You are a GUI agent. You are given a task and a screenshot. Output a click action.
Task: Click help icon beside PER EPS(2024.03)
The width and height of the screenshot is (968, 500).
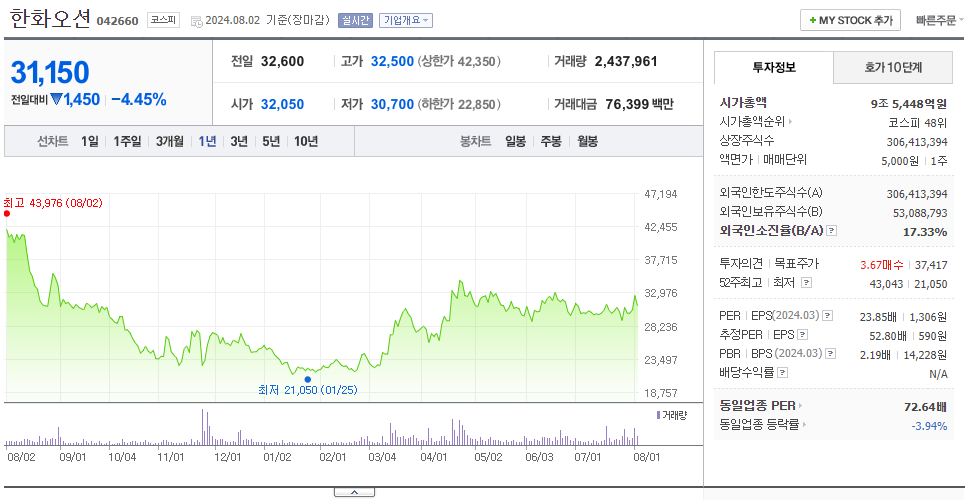[828, 316]
